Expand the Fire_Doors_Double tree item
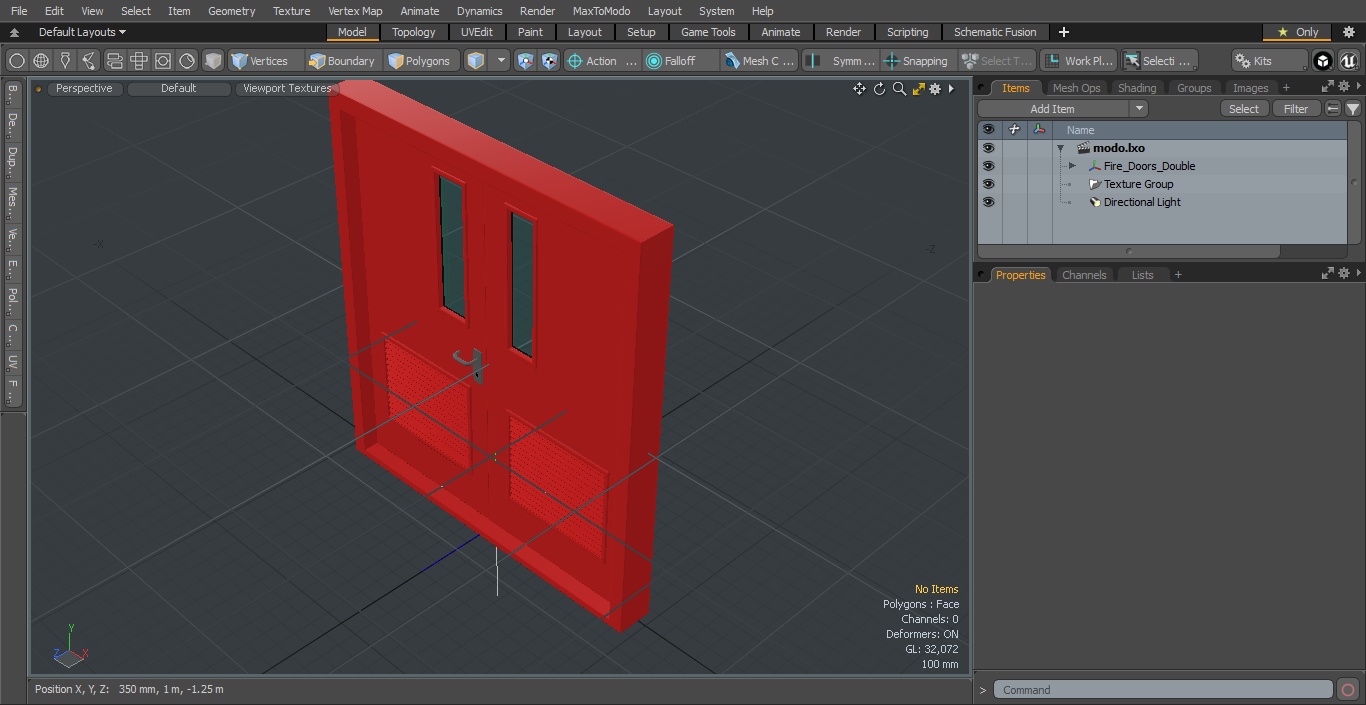The width and height of the screenshot is (1366, 705). point(1072,166)
